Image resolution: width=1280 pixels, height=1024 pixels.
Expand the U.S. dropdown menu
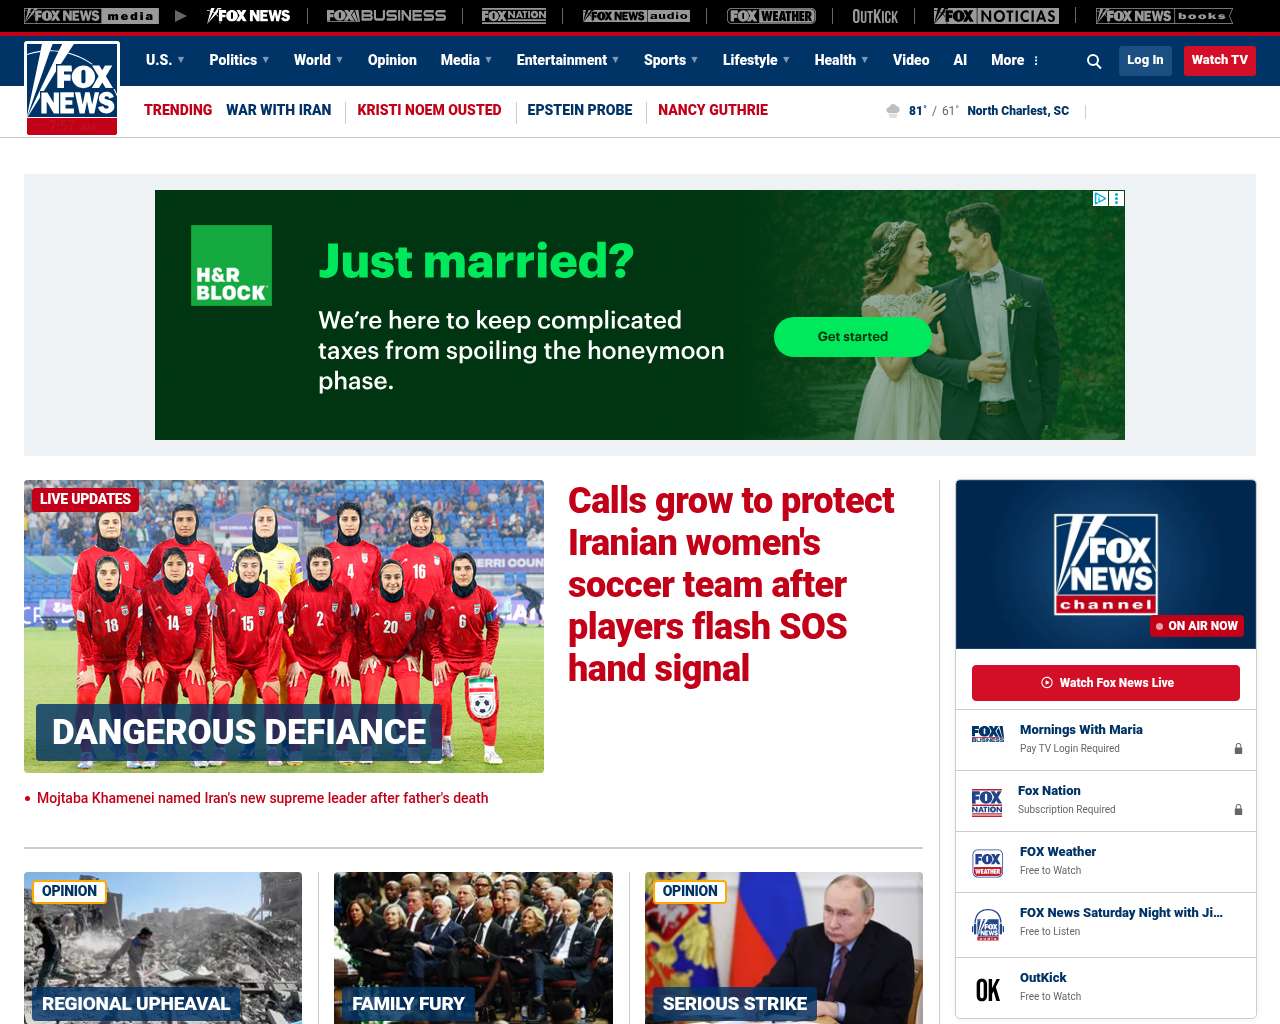[165, 60]
